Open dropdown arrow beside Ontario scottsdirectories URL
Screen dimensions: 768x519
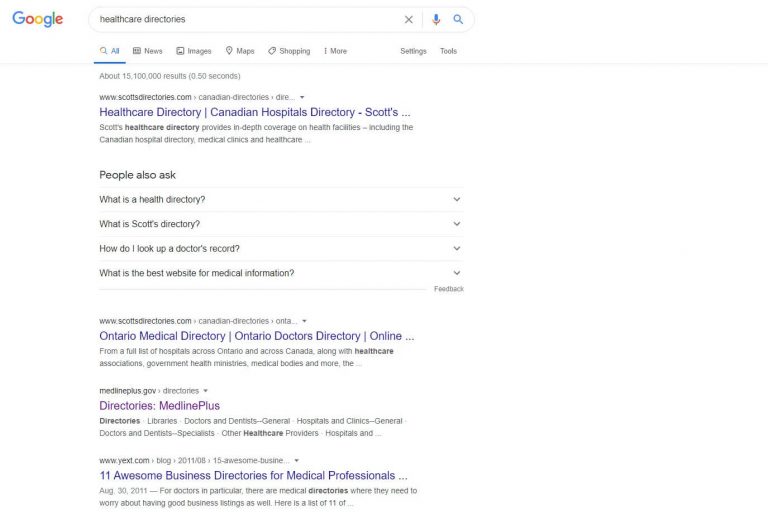pos(304,321)
